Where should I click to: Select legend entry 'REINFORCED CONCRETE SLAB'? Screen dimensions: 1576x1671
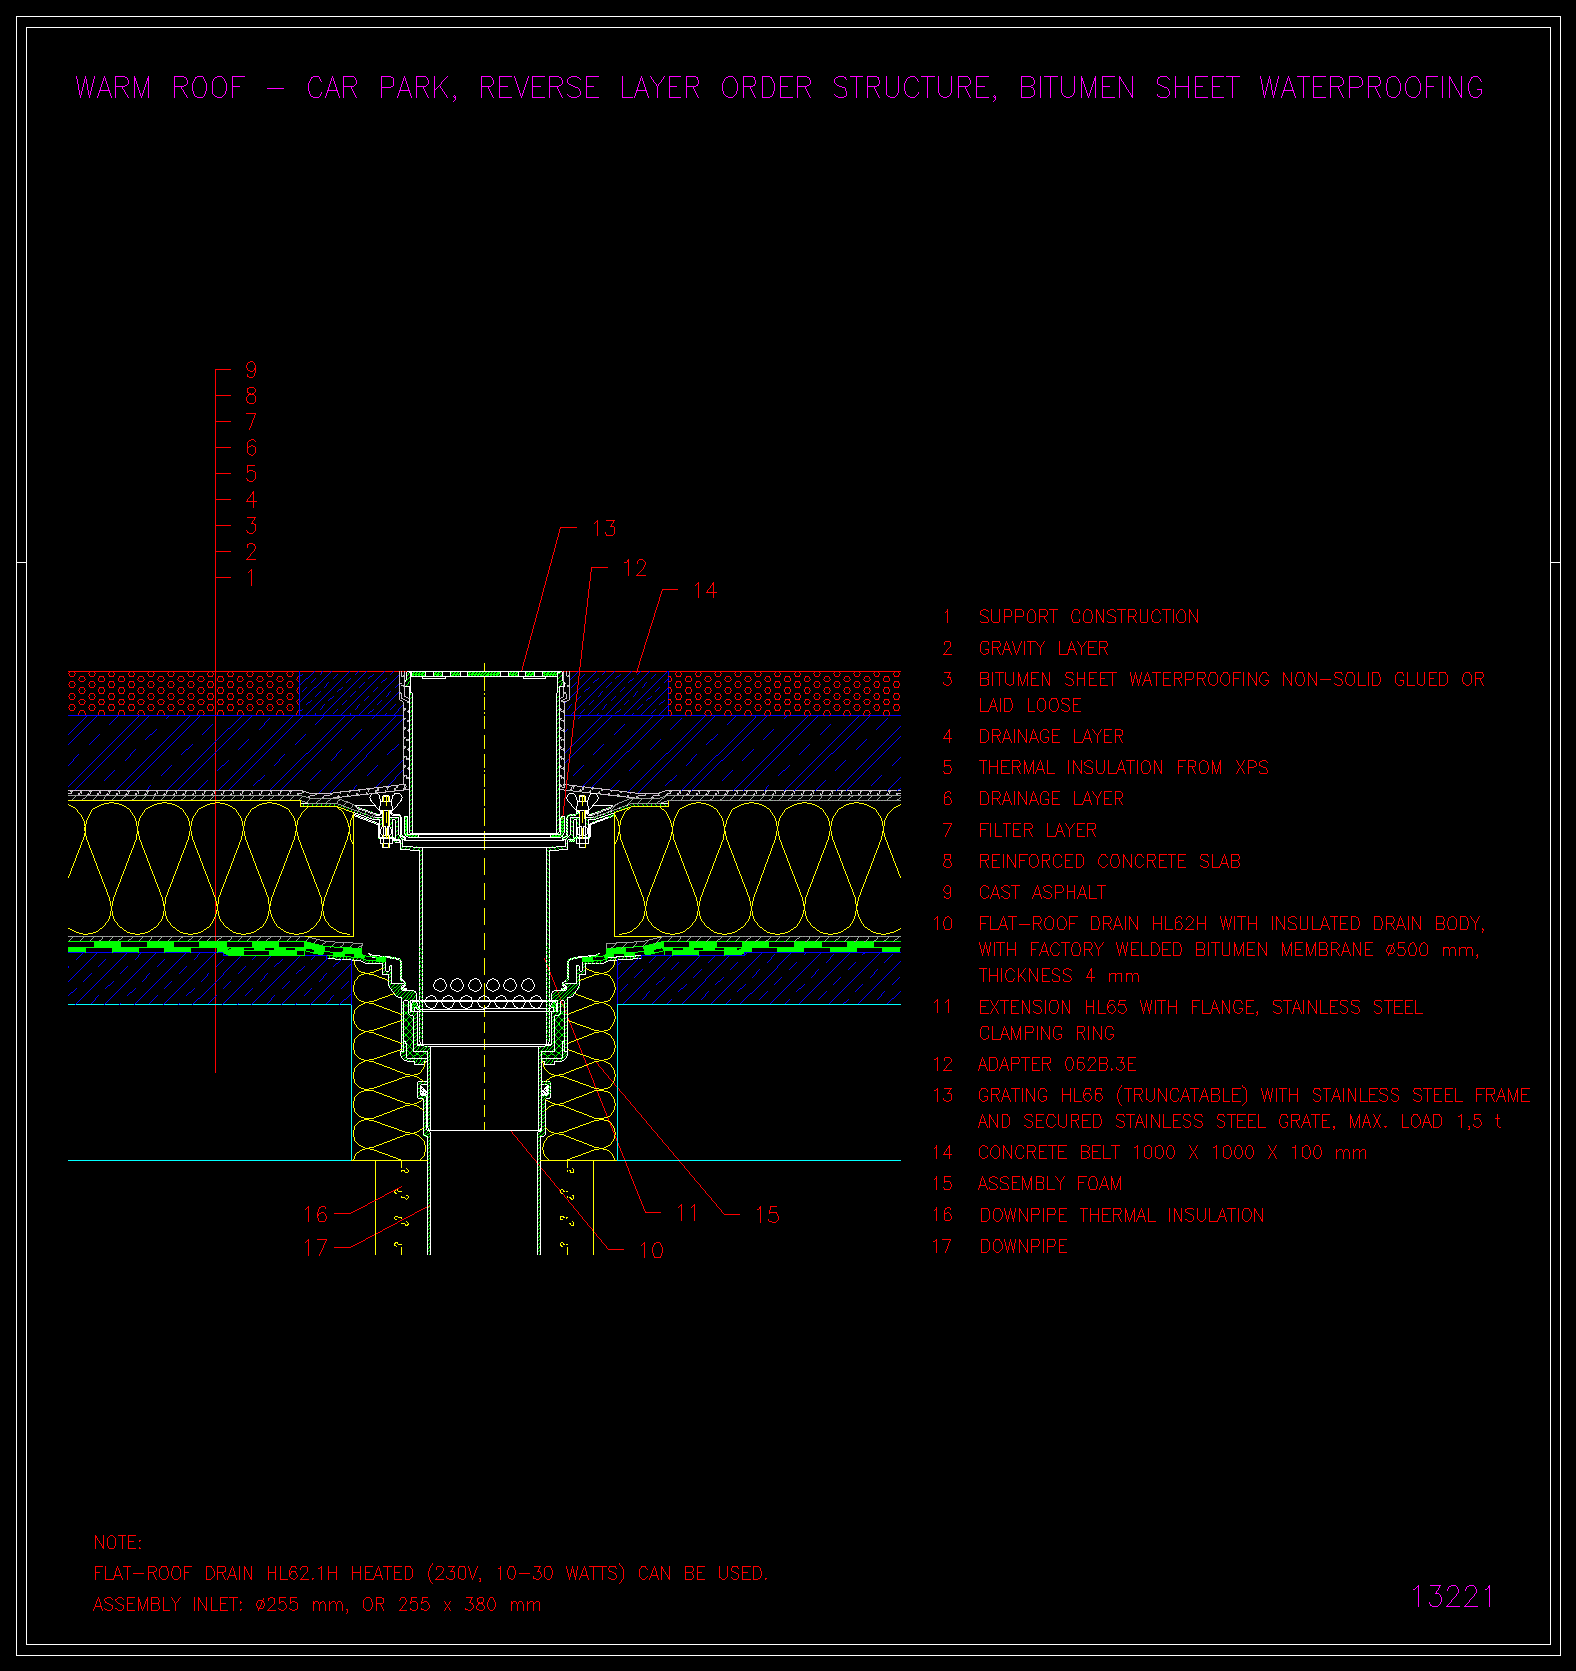pyautogui.click(x=1109, y=861)
